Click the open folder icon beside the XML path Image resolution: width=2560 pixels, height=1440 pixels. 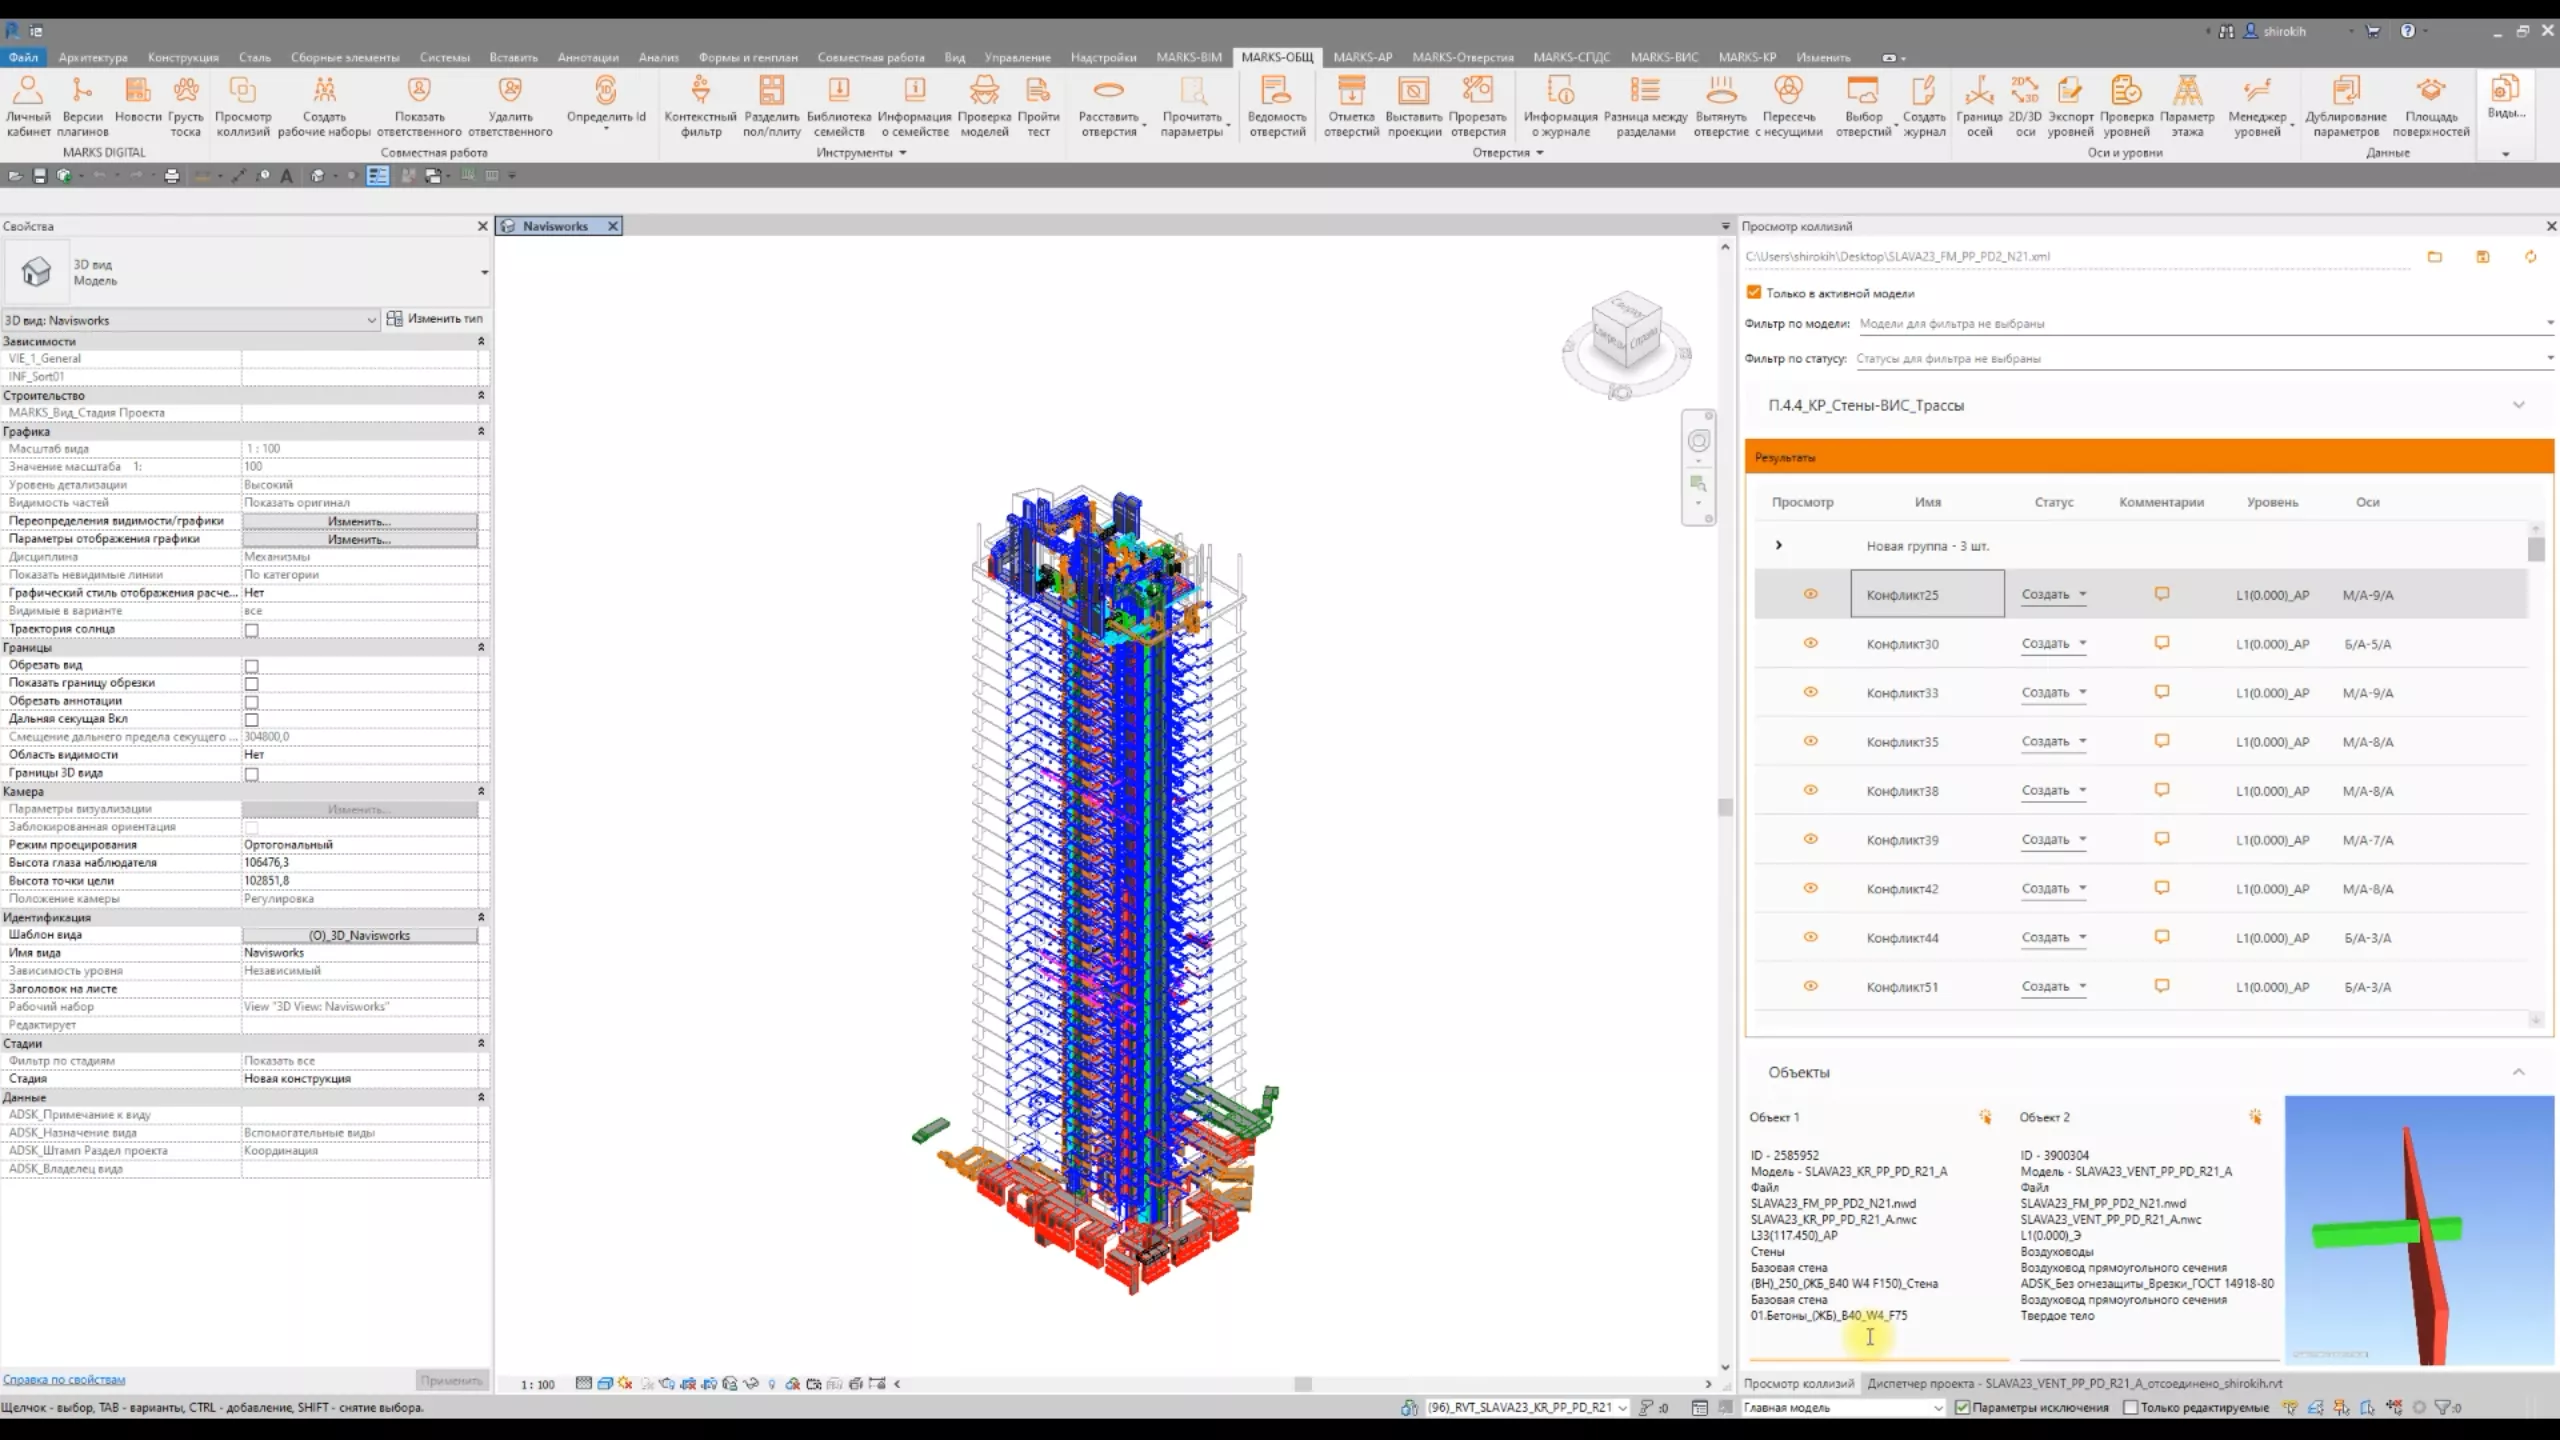(2434, 257)
